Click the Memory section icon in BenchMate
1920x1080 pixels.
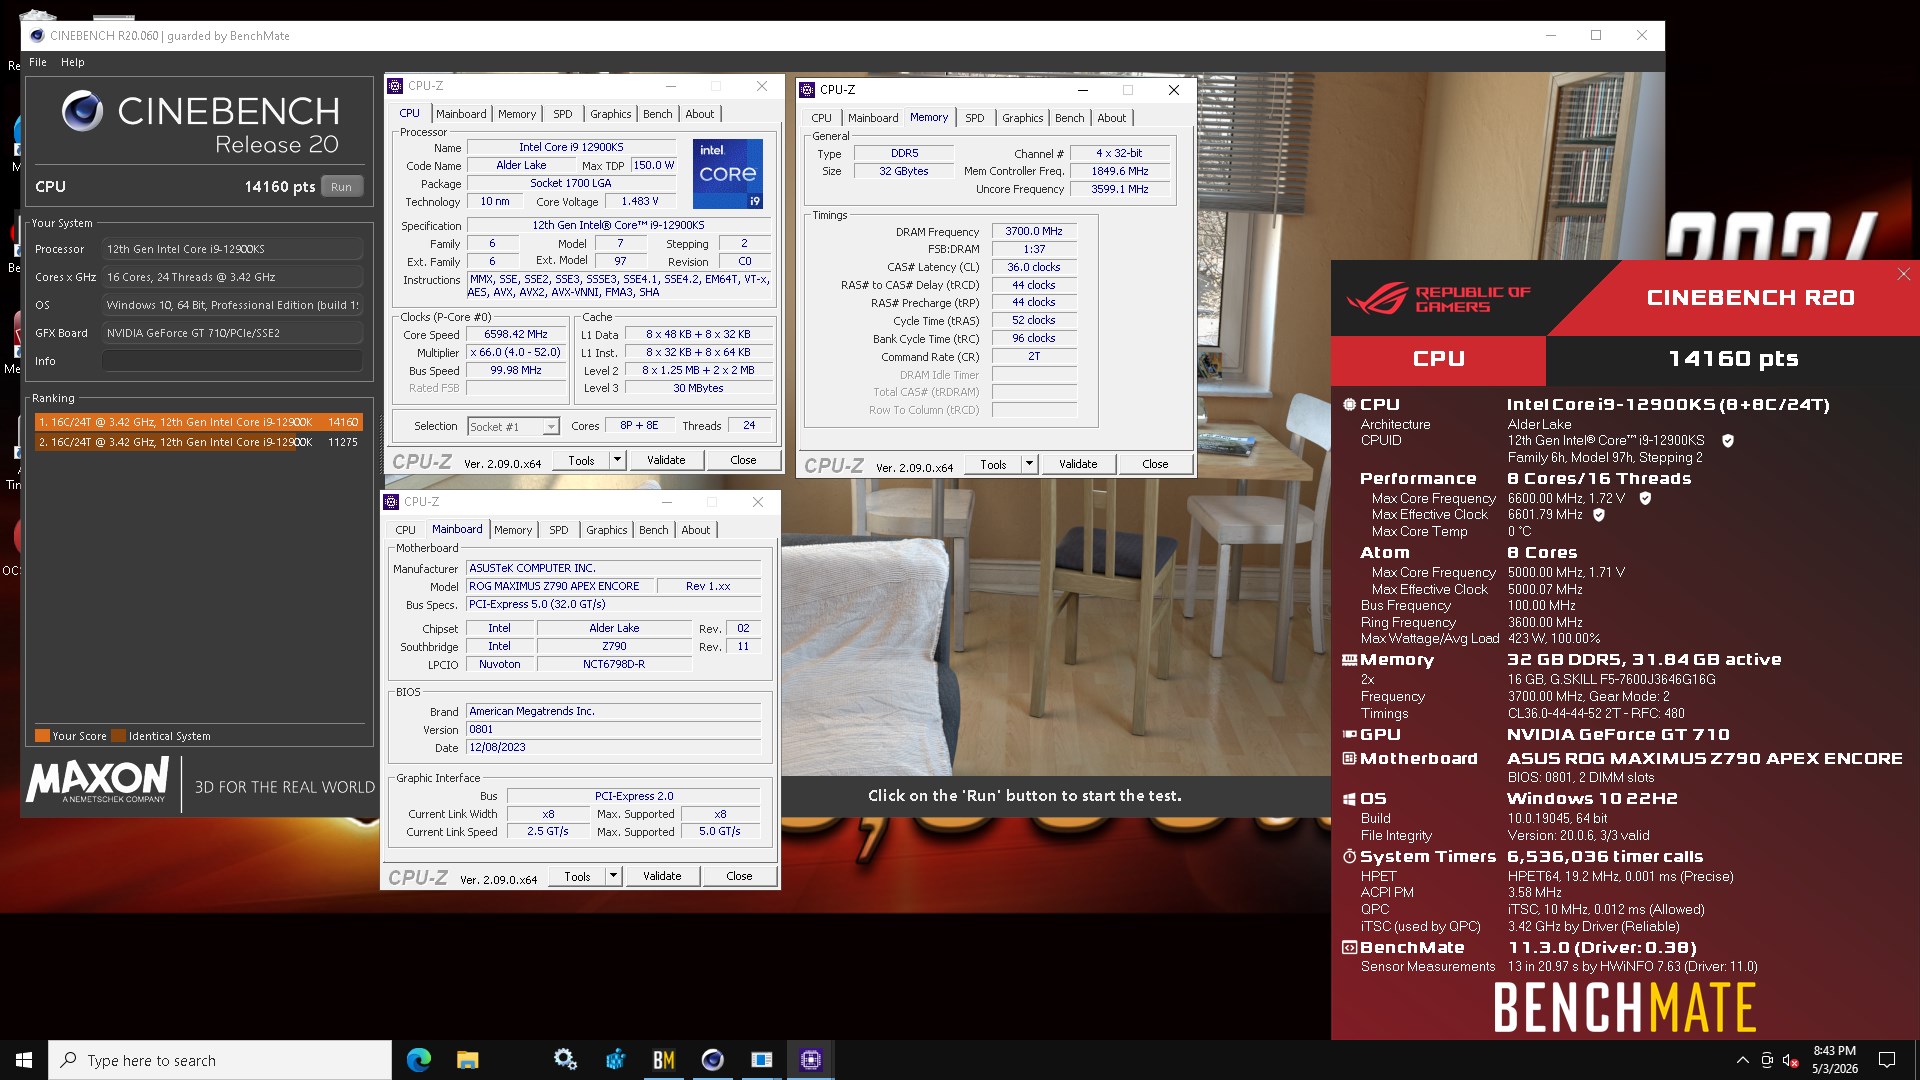tap(1349, 660)
